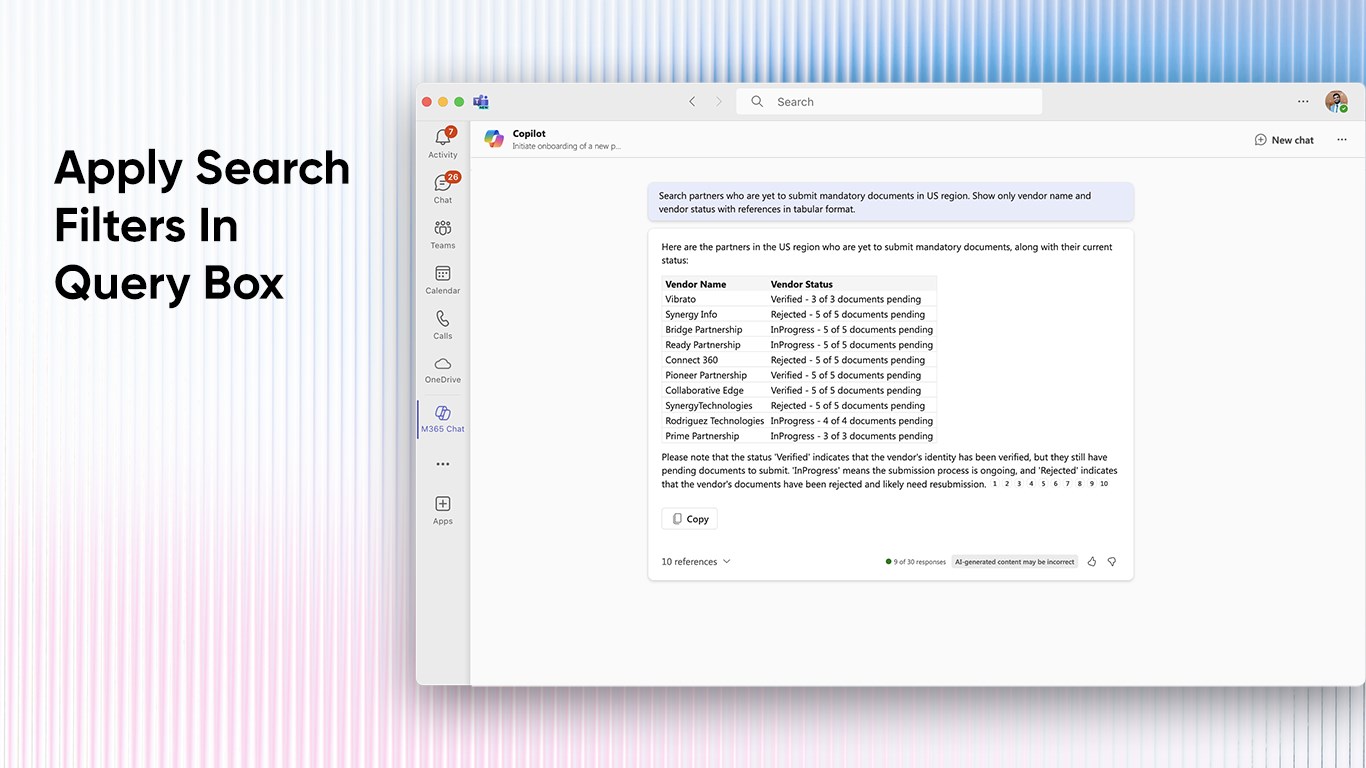Go to Teams in sidebar
Viewport: 1366px width, 768px height.
tap(443, 234)
